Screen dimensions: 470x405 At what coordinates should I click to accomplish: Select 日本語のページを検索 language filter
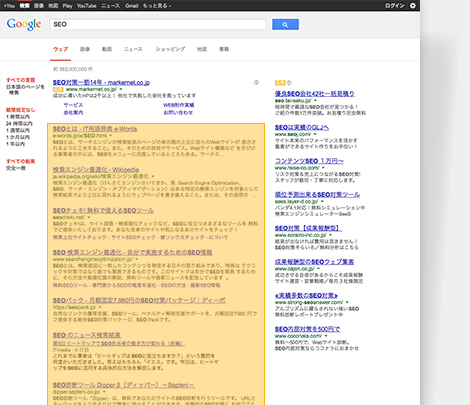[25, 89]
